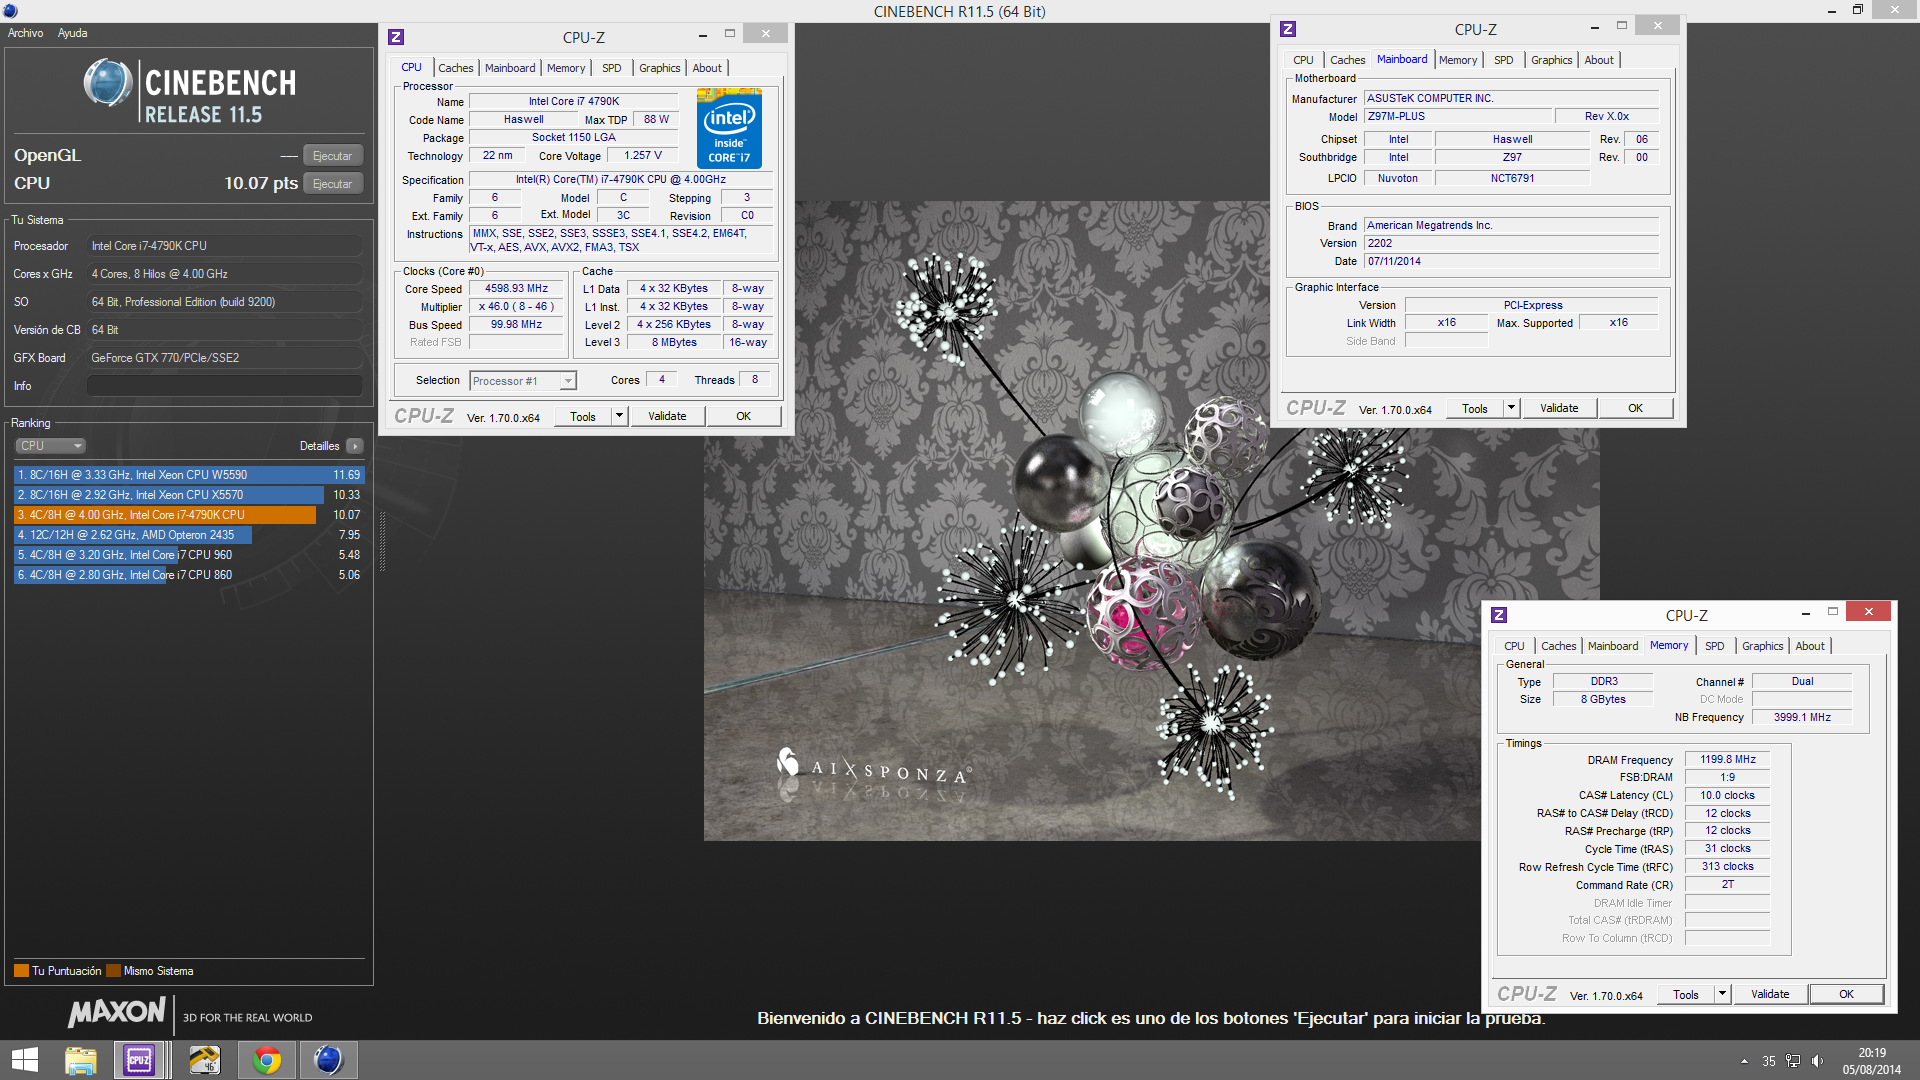Show hidden system tray icons
This screenshot has height=1080, width=1920.
tap(1744, 1061)
